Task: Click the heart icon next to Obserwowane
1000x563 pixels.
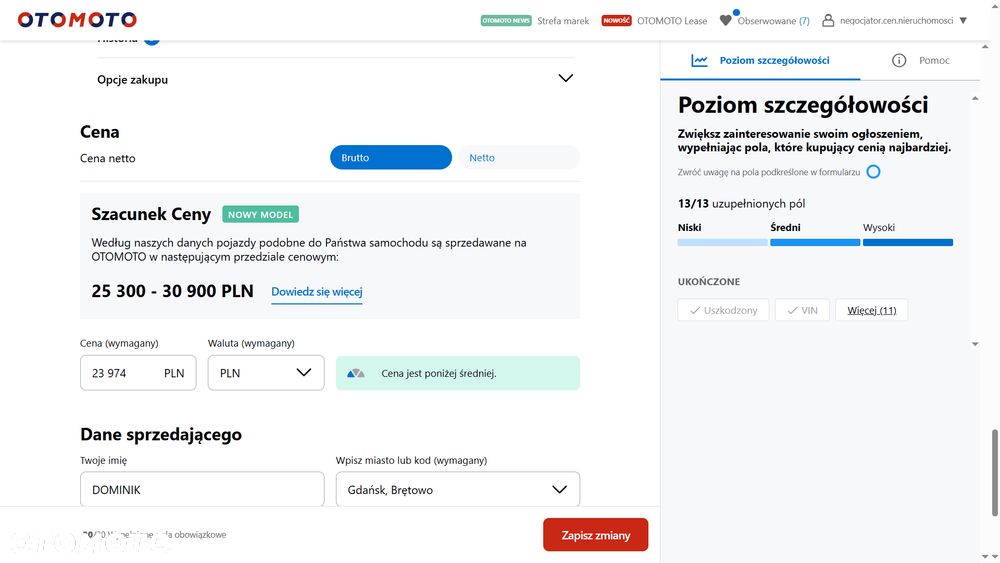Action: pos(726,21)
